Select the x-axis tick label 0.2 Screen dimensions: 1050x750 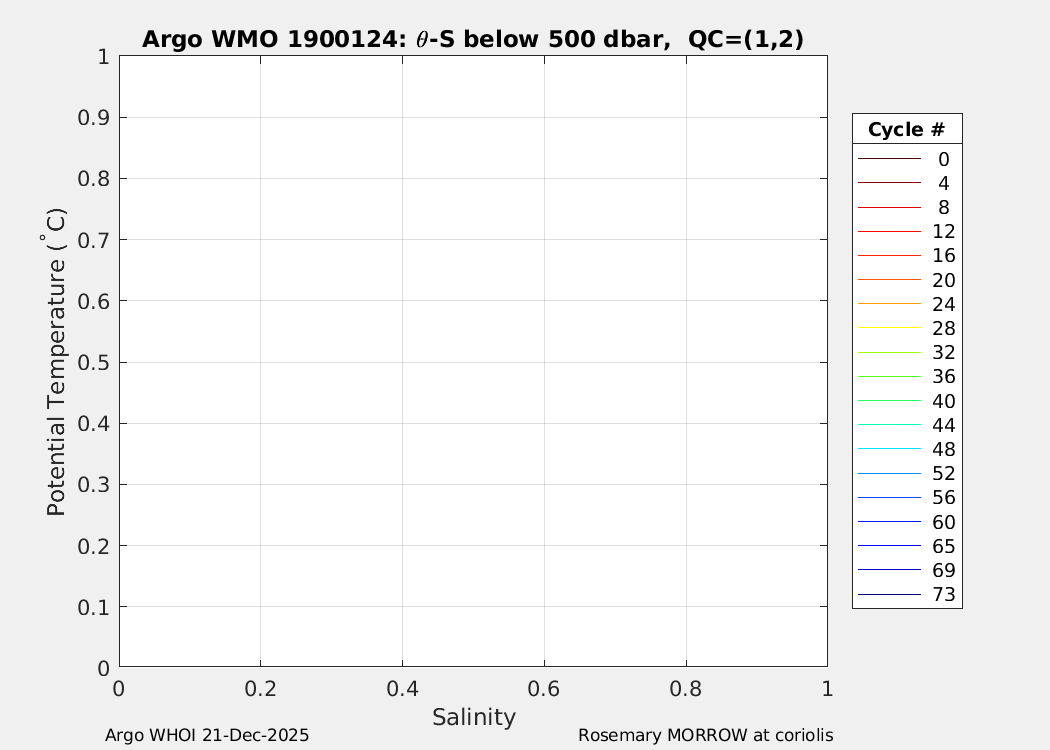(260, 688)
